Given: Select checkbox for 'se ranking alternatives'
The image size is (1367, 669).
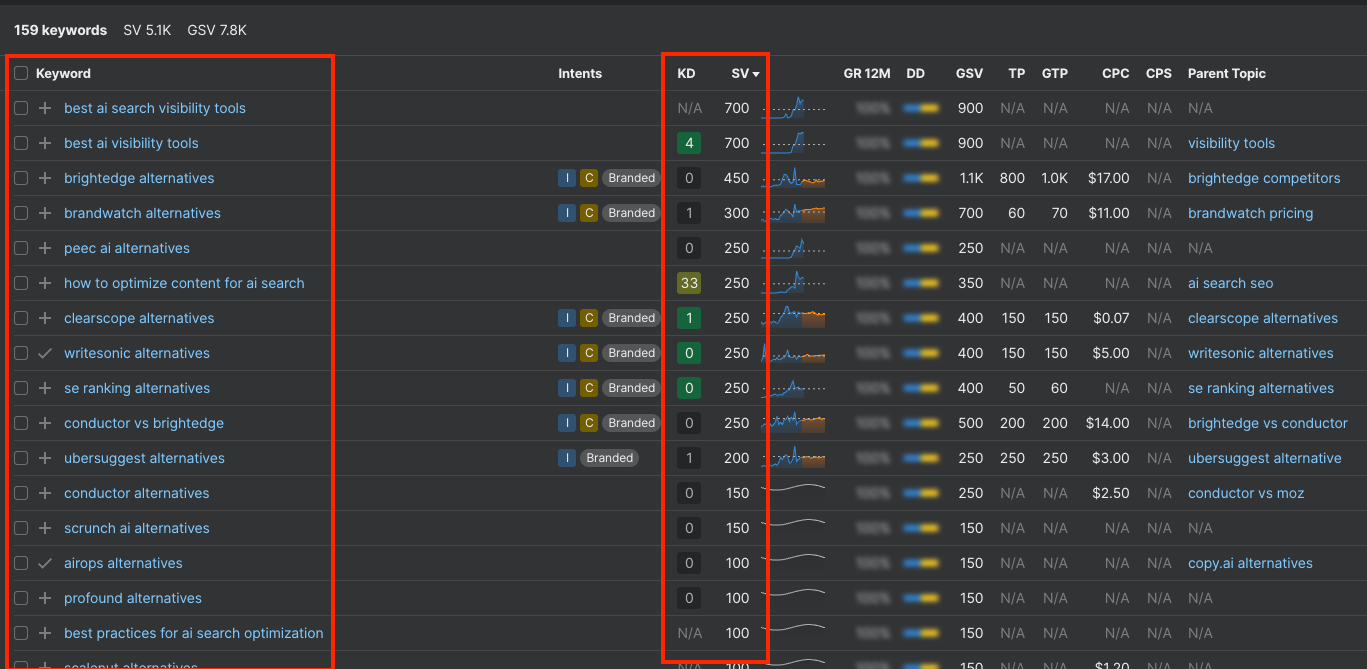Looking at the screenshot, I should coord(21,388).
